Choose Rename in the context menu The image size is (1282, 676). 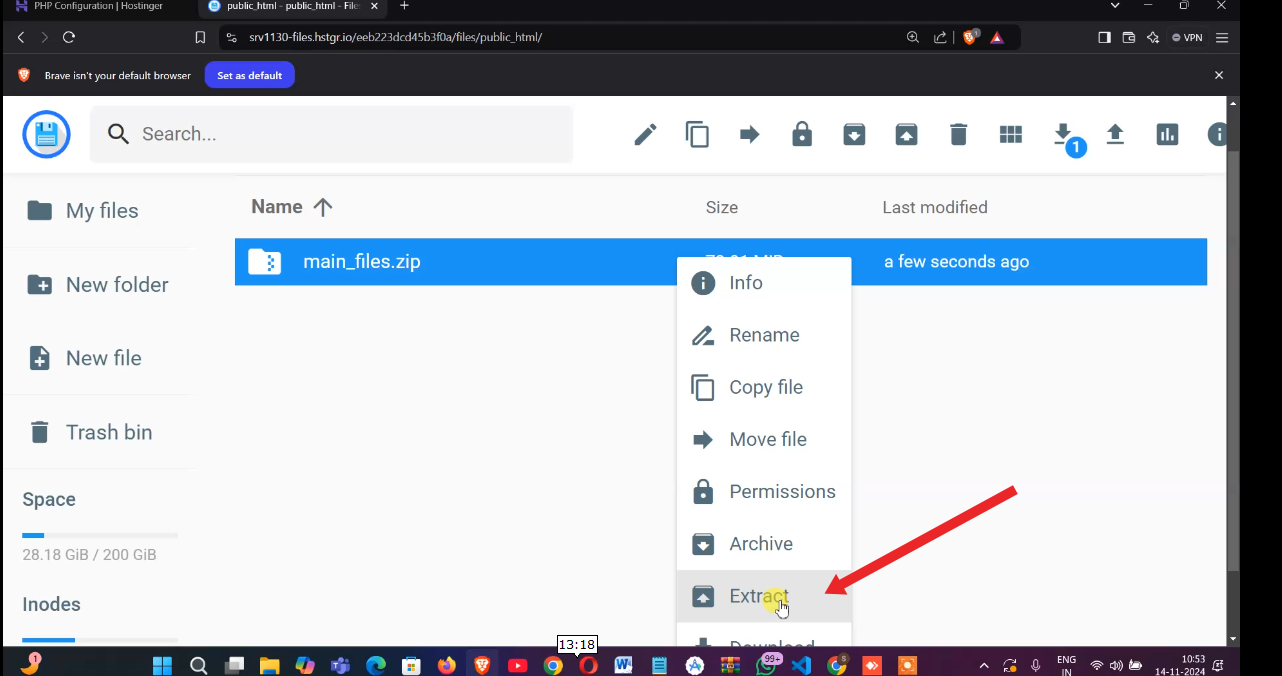[x=764, y=335]
